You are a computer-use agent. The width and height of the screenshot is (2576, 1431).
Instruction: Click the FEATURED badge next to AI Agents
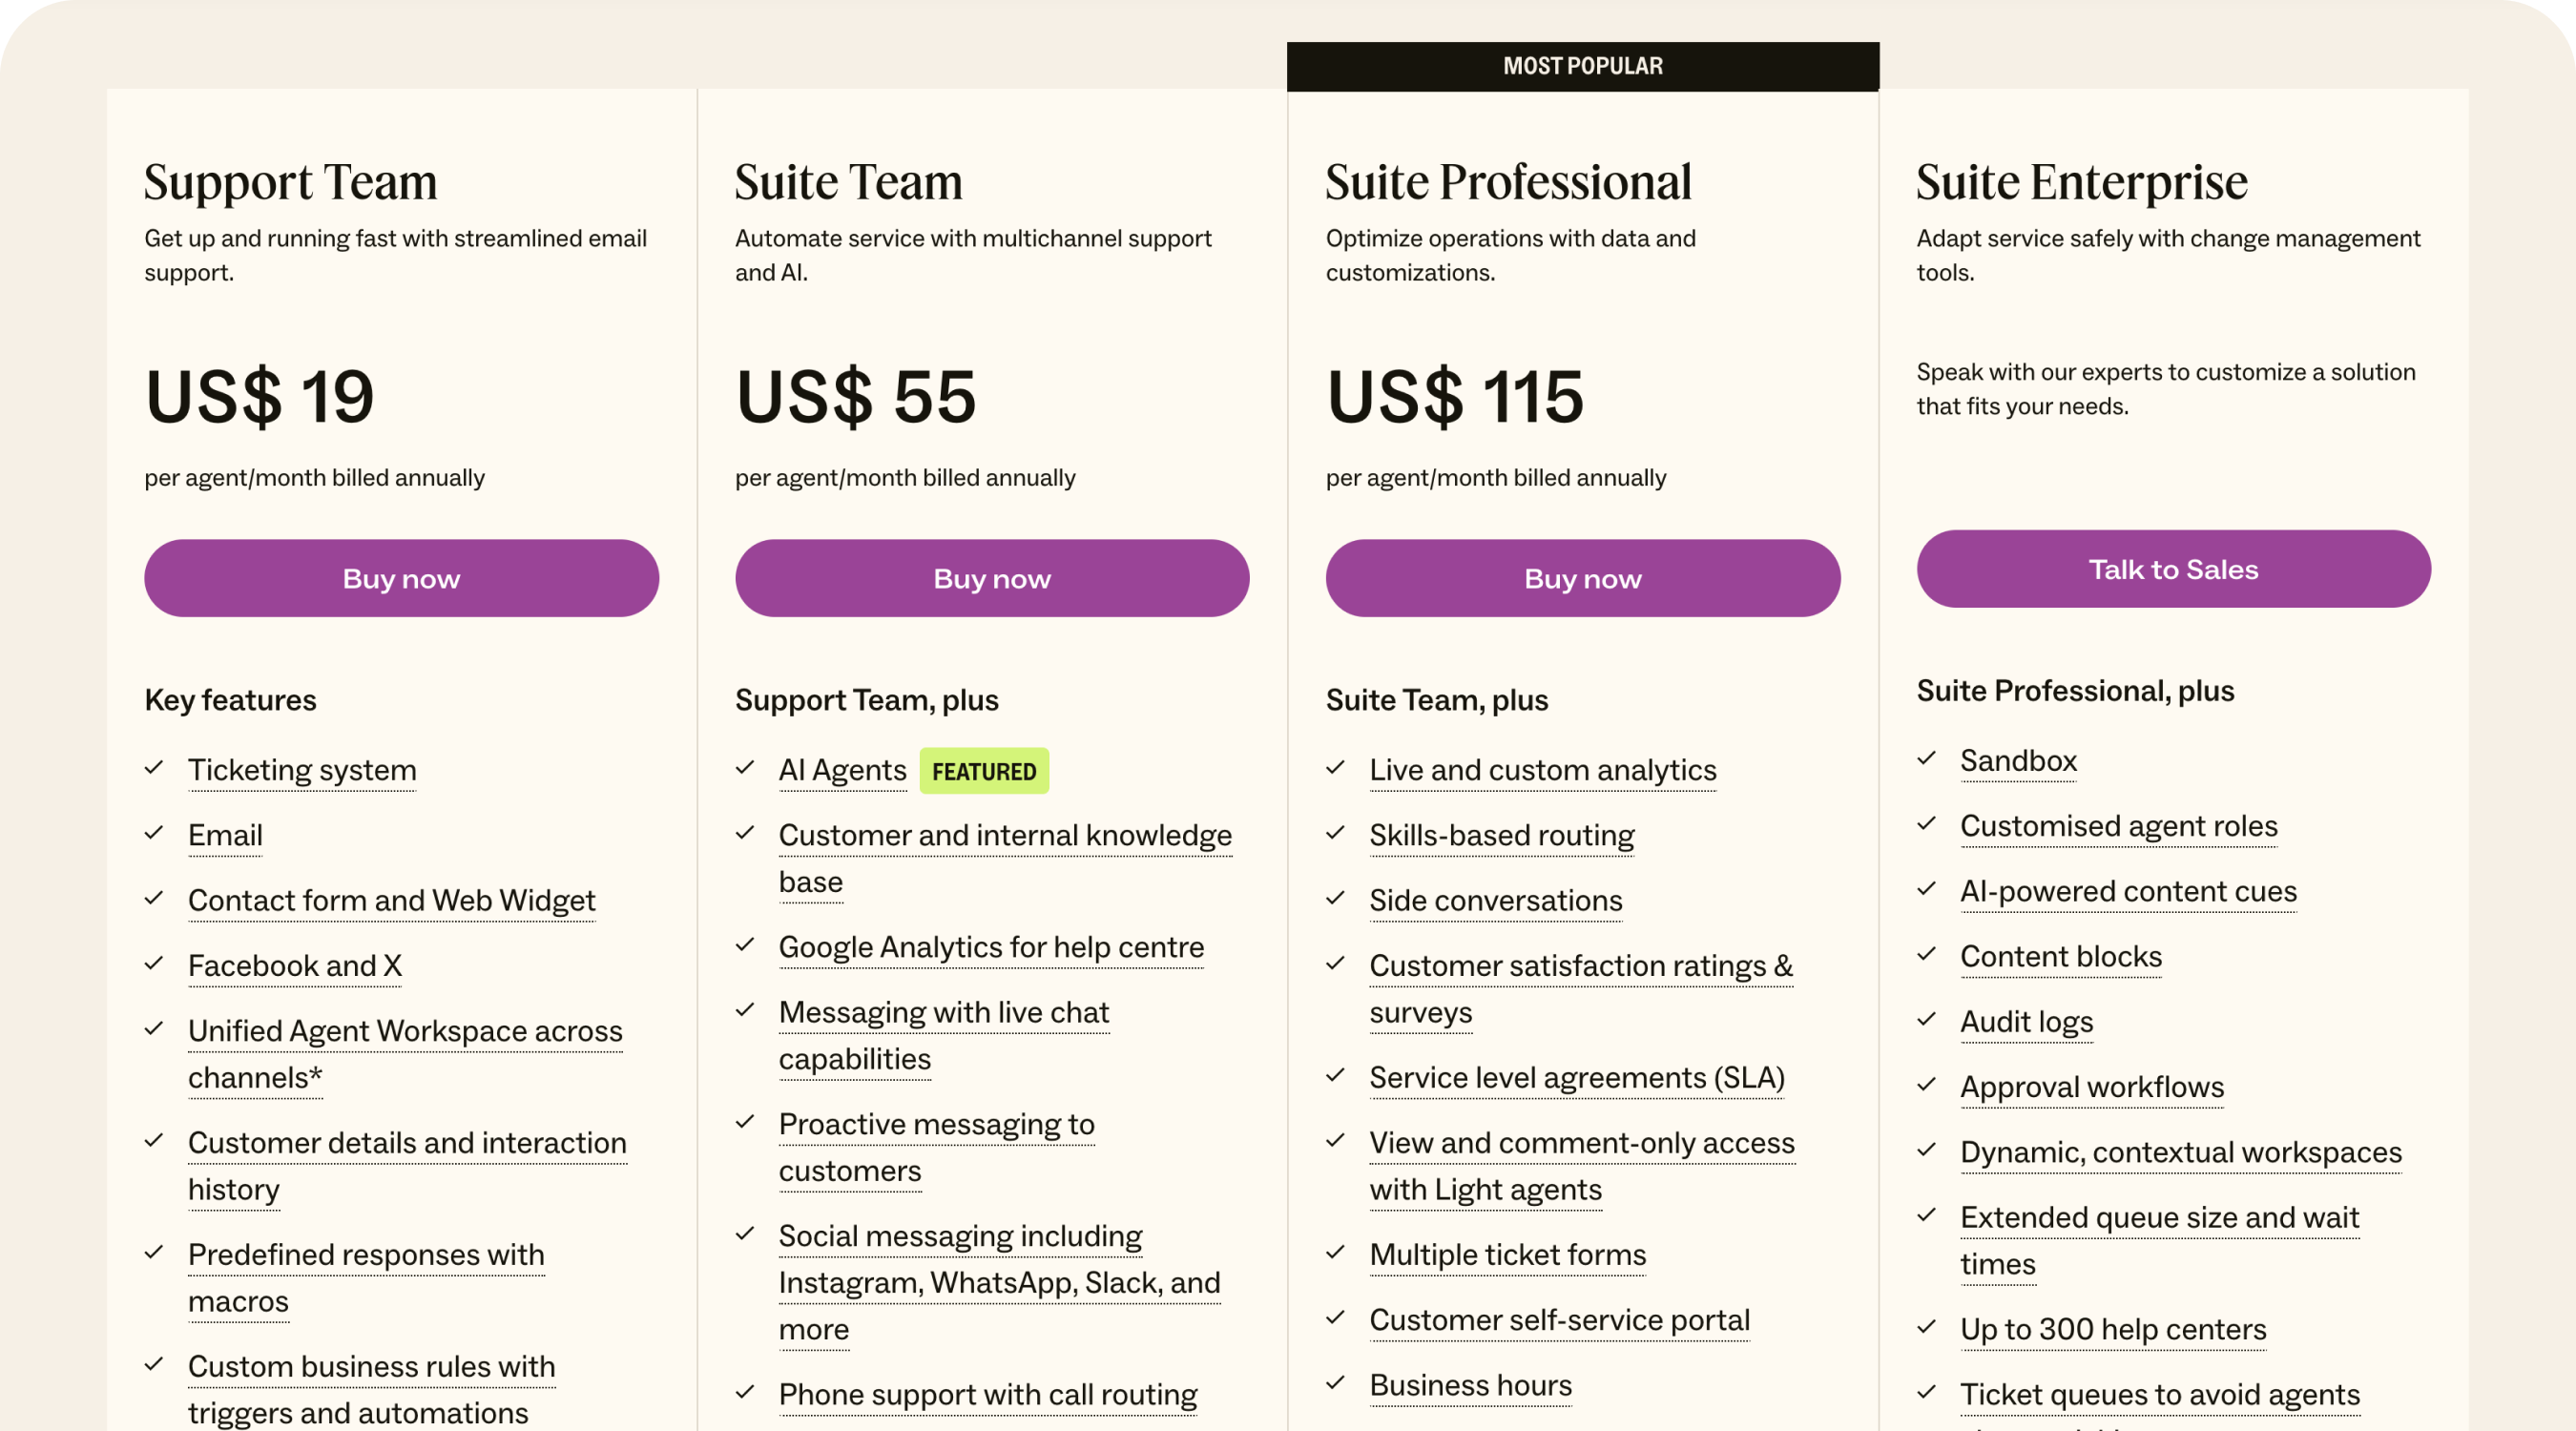[x=984, y=771]
